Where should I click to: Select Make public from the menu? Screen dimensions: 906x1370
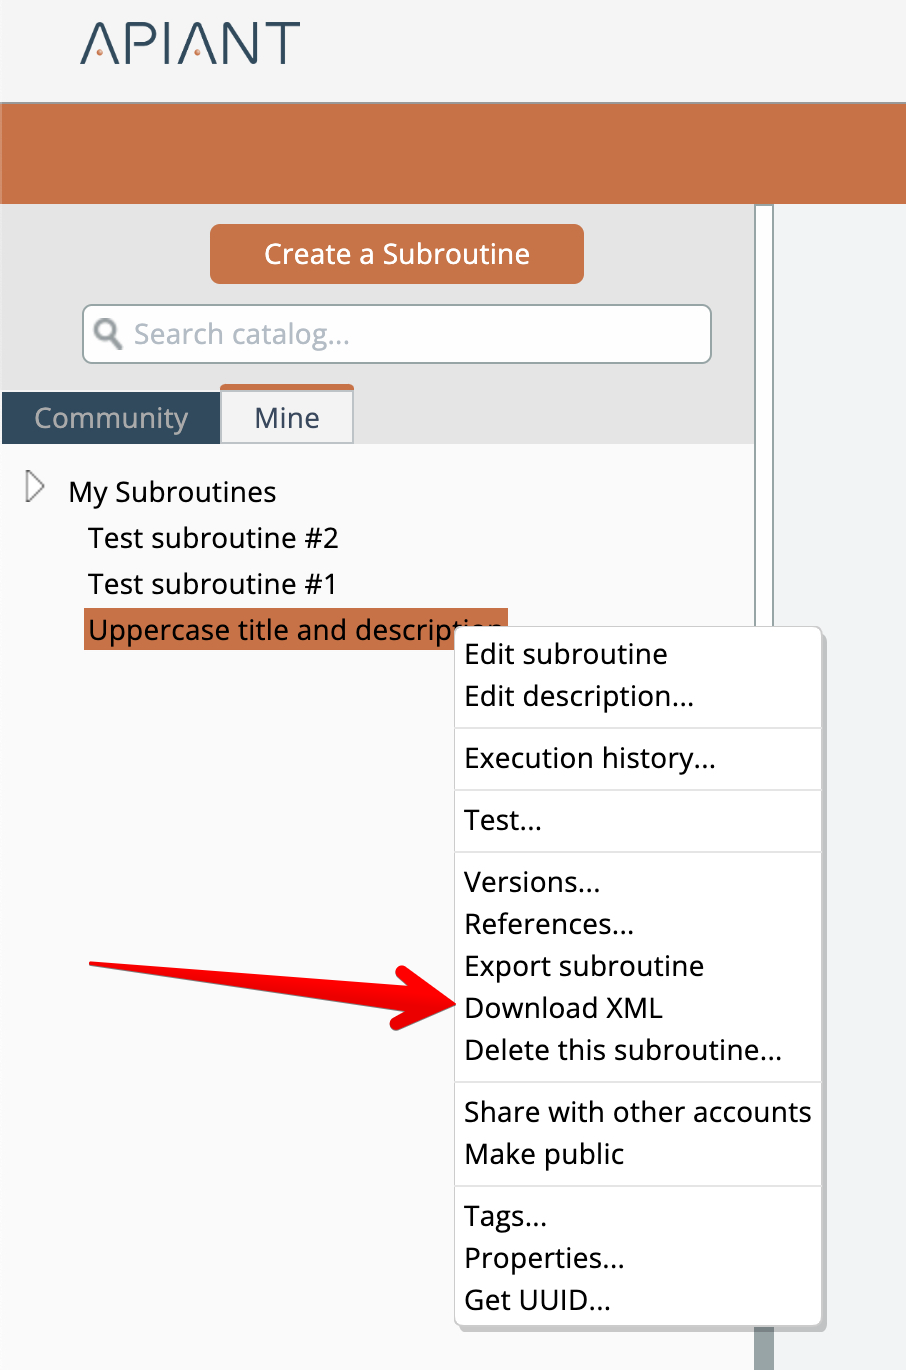(x=544, y=1154)
